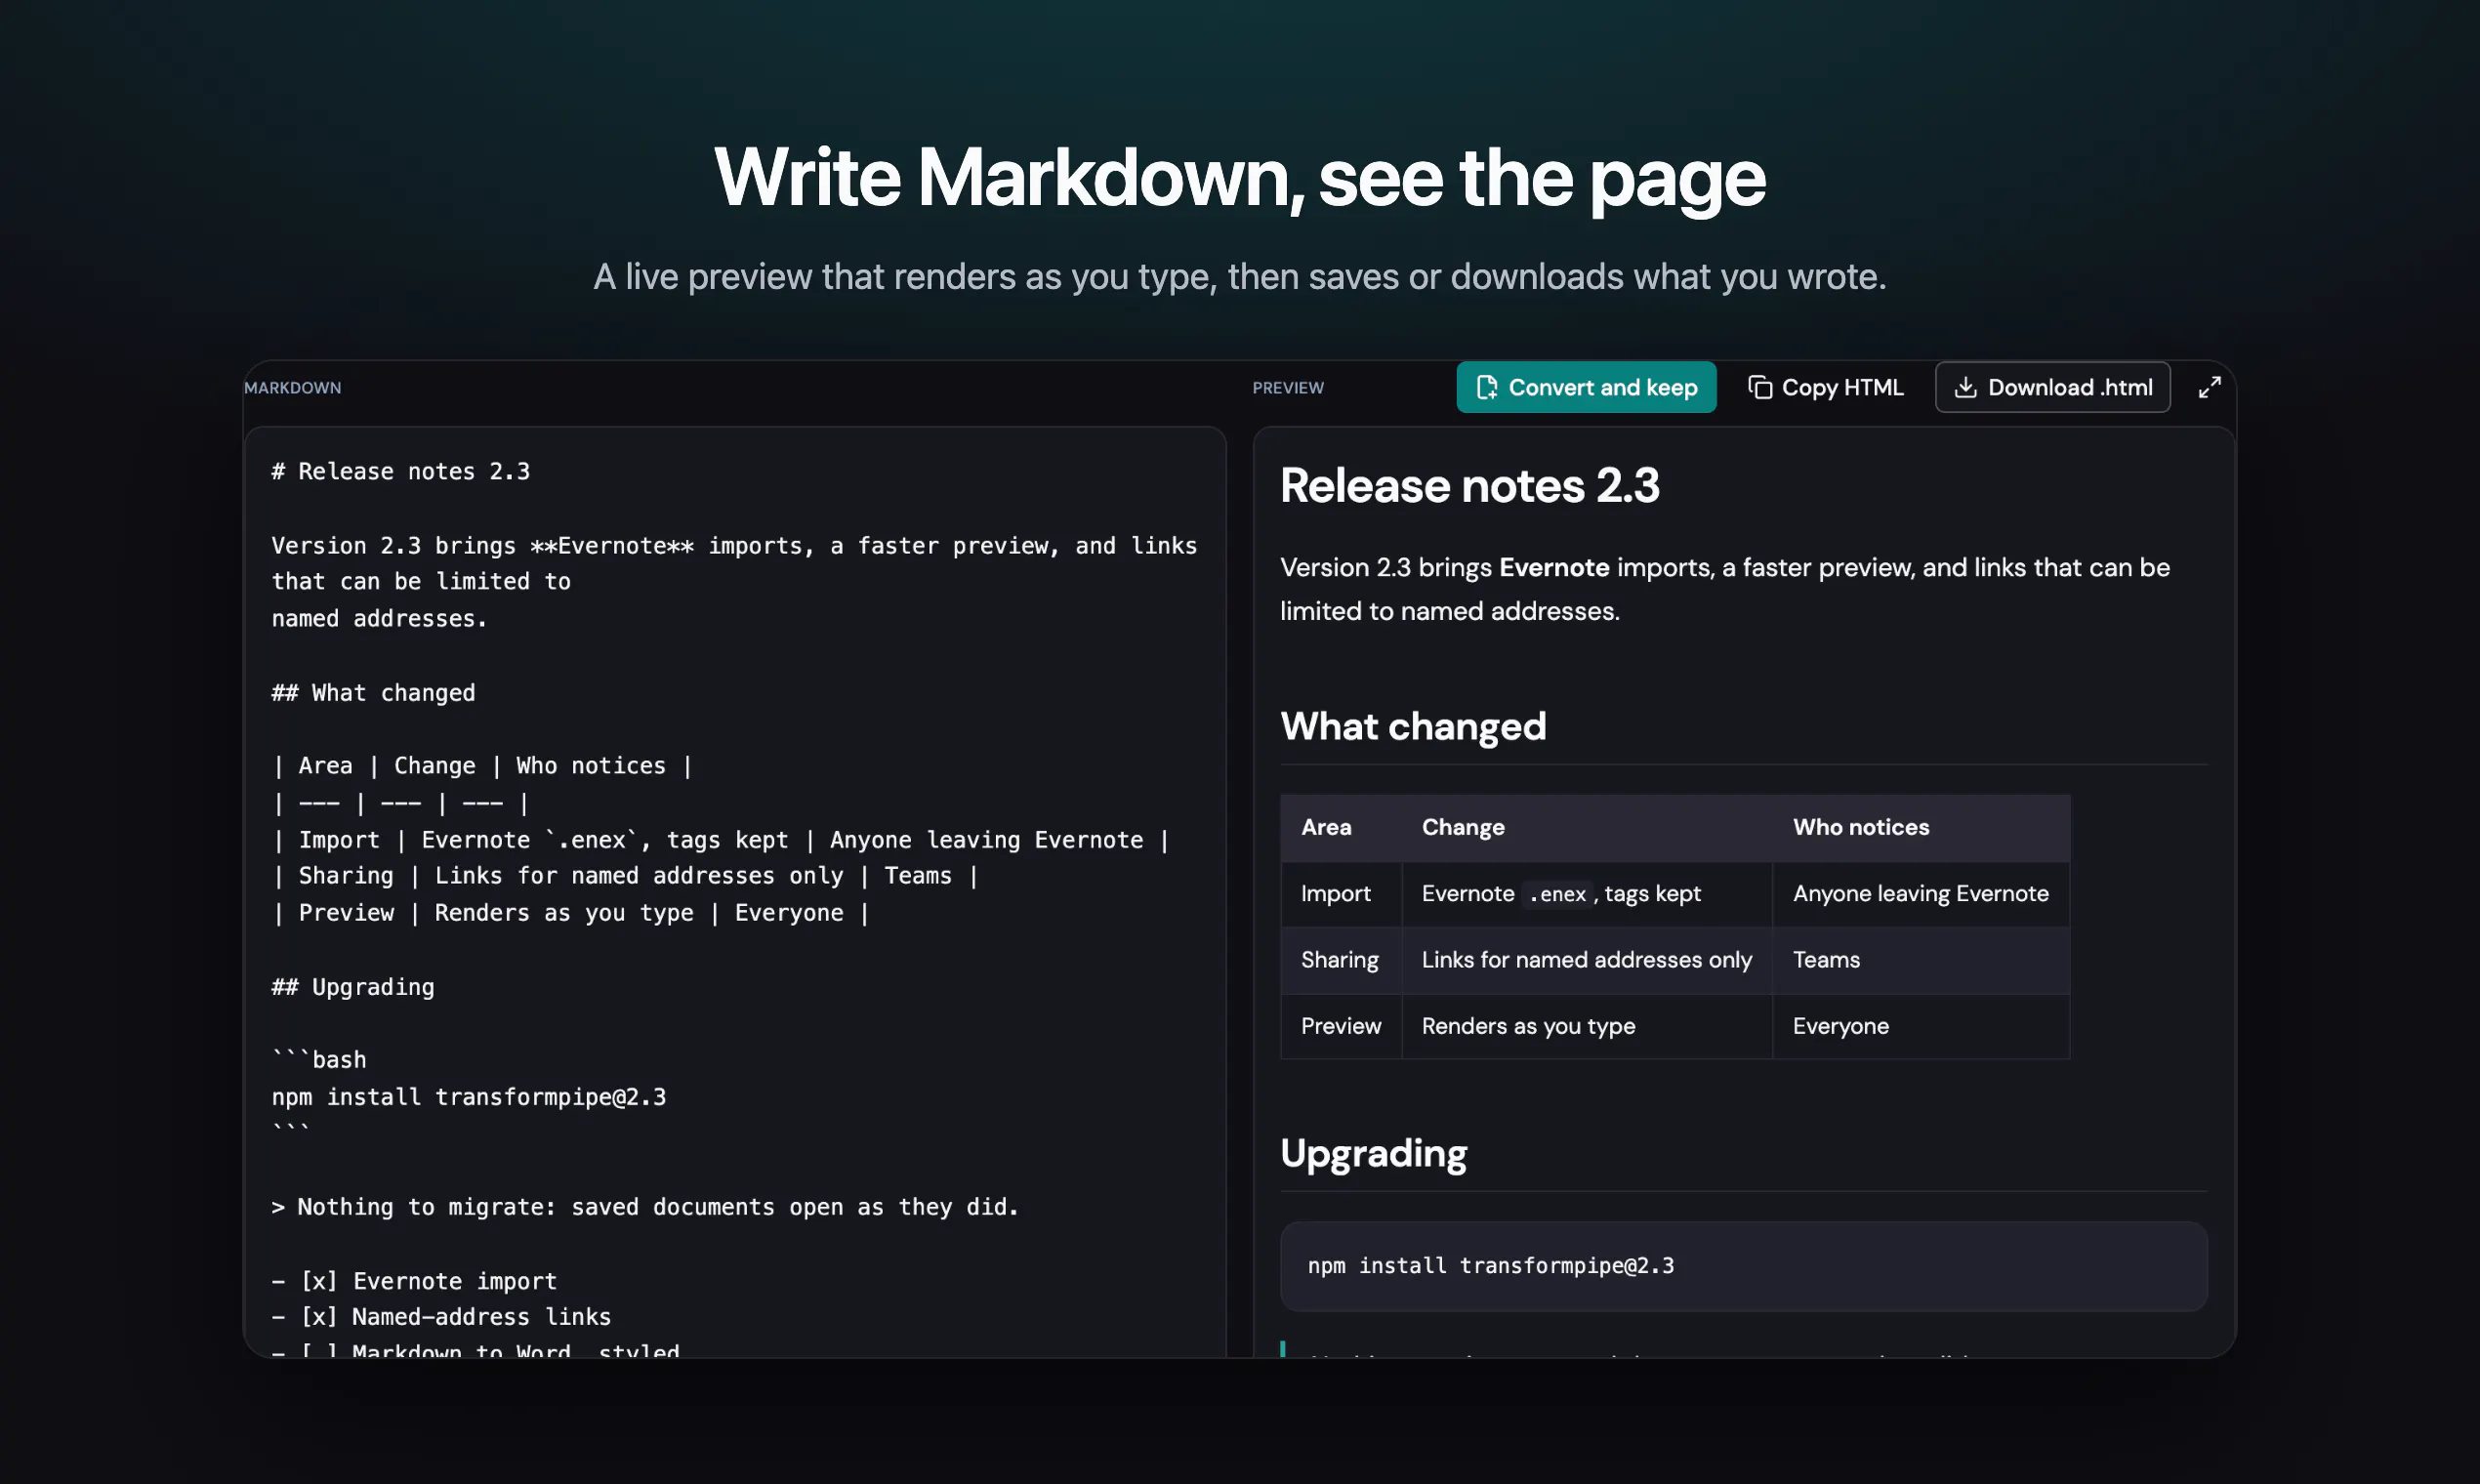This screenshot has width=2480, height=1484.
Task: Click the '## What changed' source line
Action: coord(374,692)
